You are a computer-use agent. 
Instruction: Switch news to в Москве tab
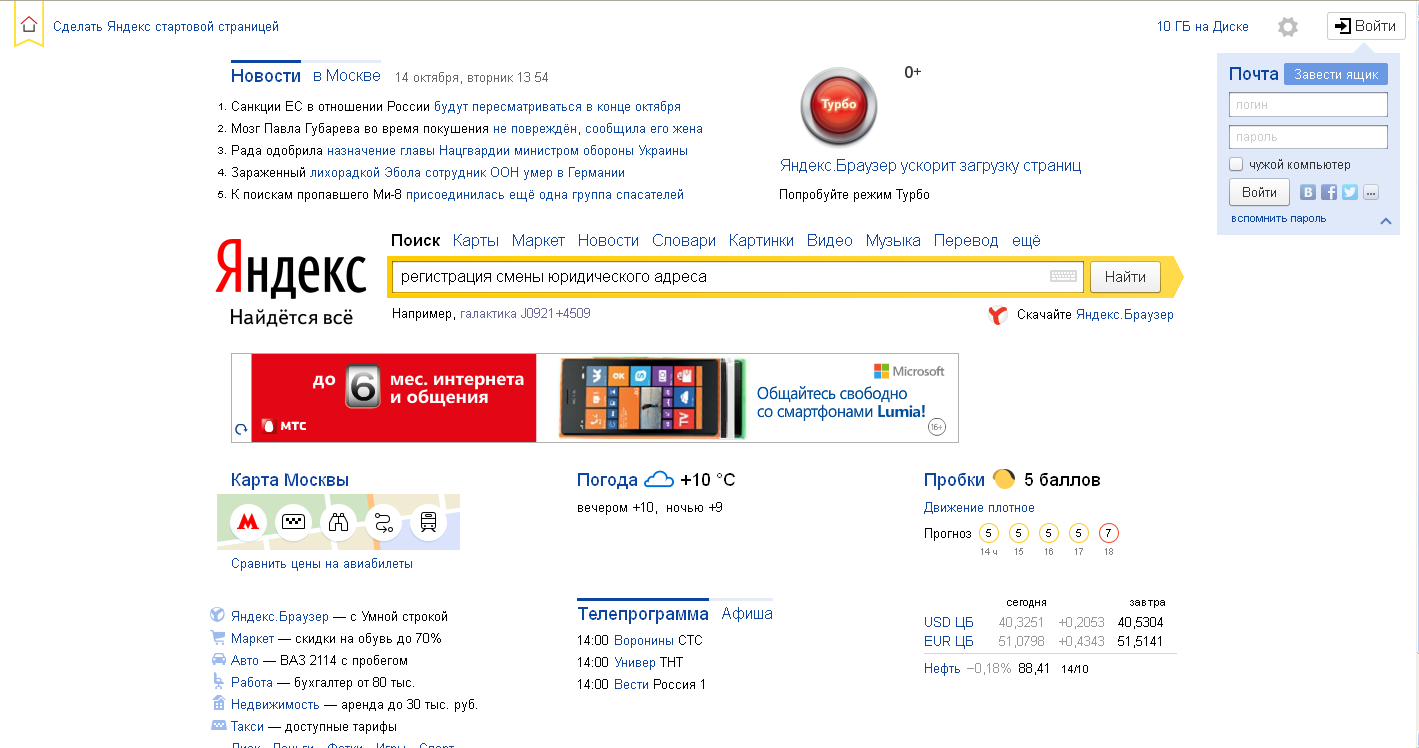click(347, 76)
